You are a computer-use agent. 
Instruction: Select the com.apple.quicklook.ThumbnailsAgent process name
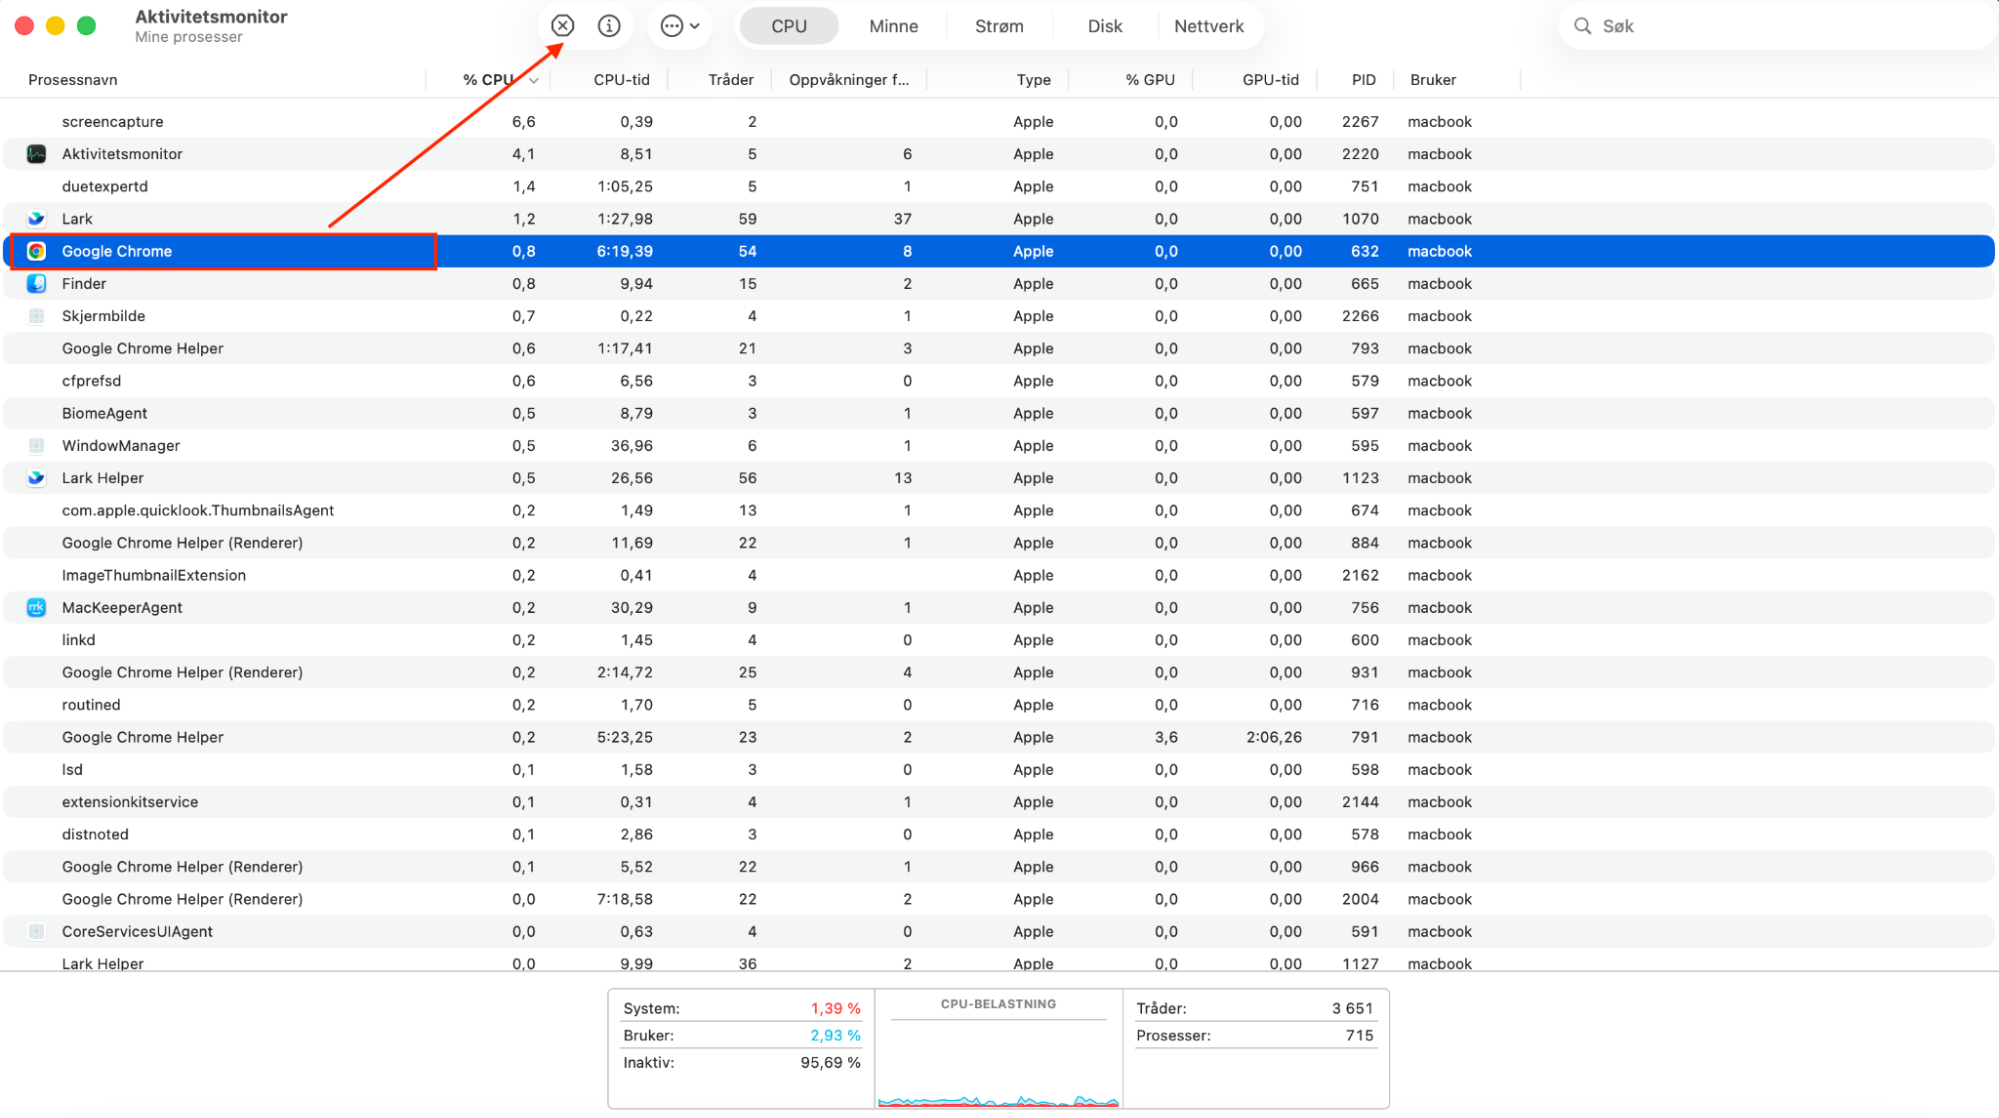pos(197,511)
